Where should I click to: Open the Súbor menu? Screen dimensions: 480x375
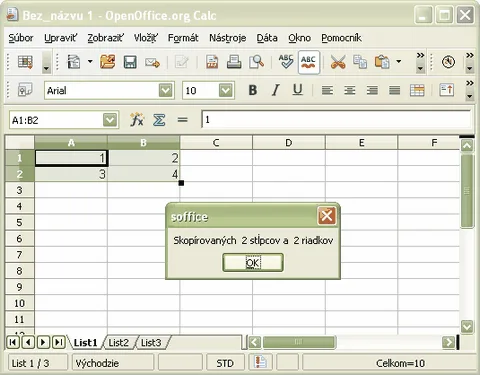[21, 38]
